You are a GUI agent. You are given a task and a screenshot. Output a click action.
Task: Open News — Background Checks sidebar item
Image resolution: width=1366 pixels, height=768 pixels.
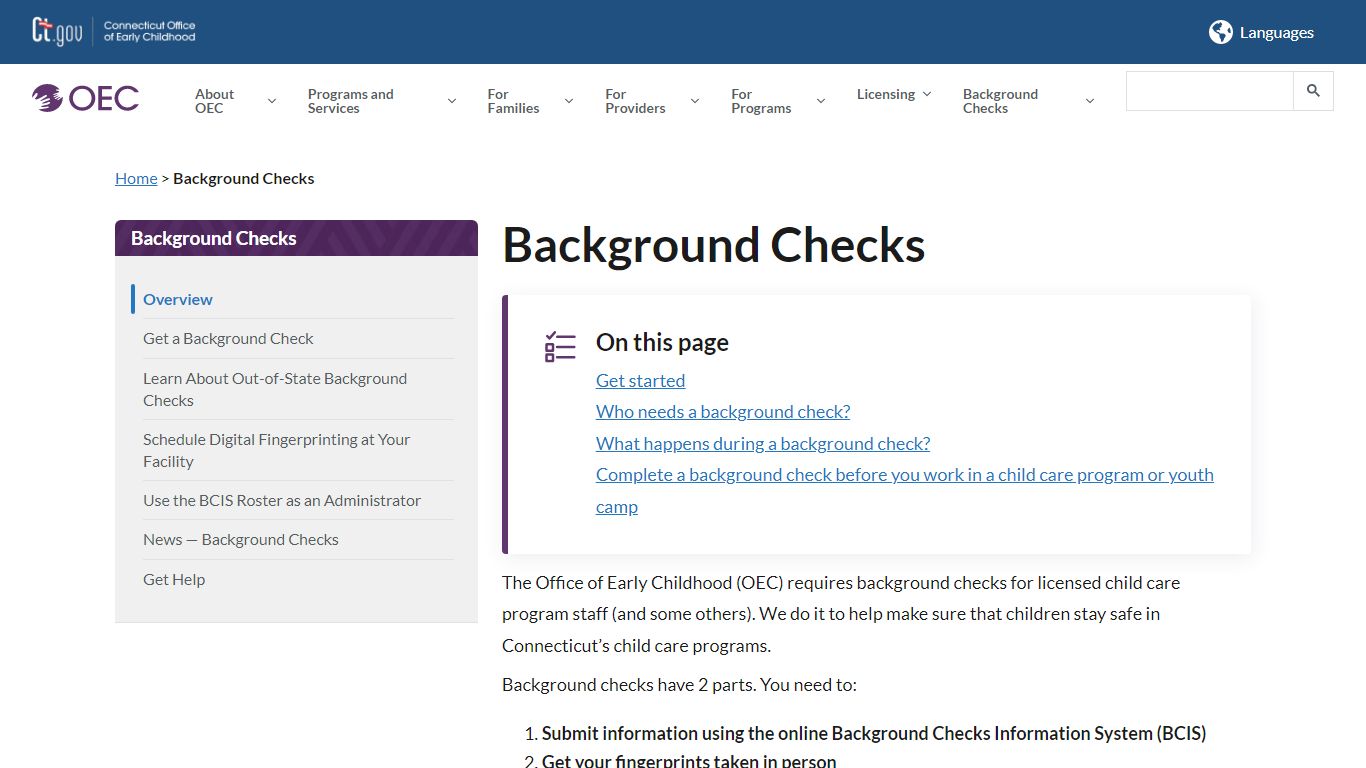point(241,539)
